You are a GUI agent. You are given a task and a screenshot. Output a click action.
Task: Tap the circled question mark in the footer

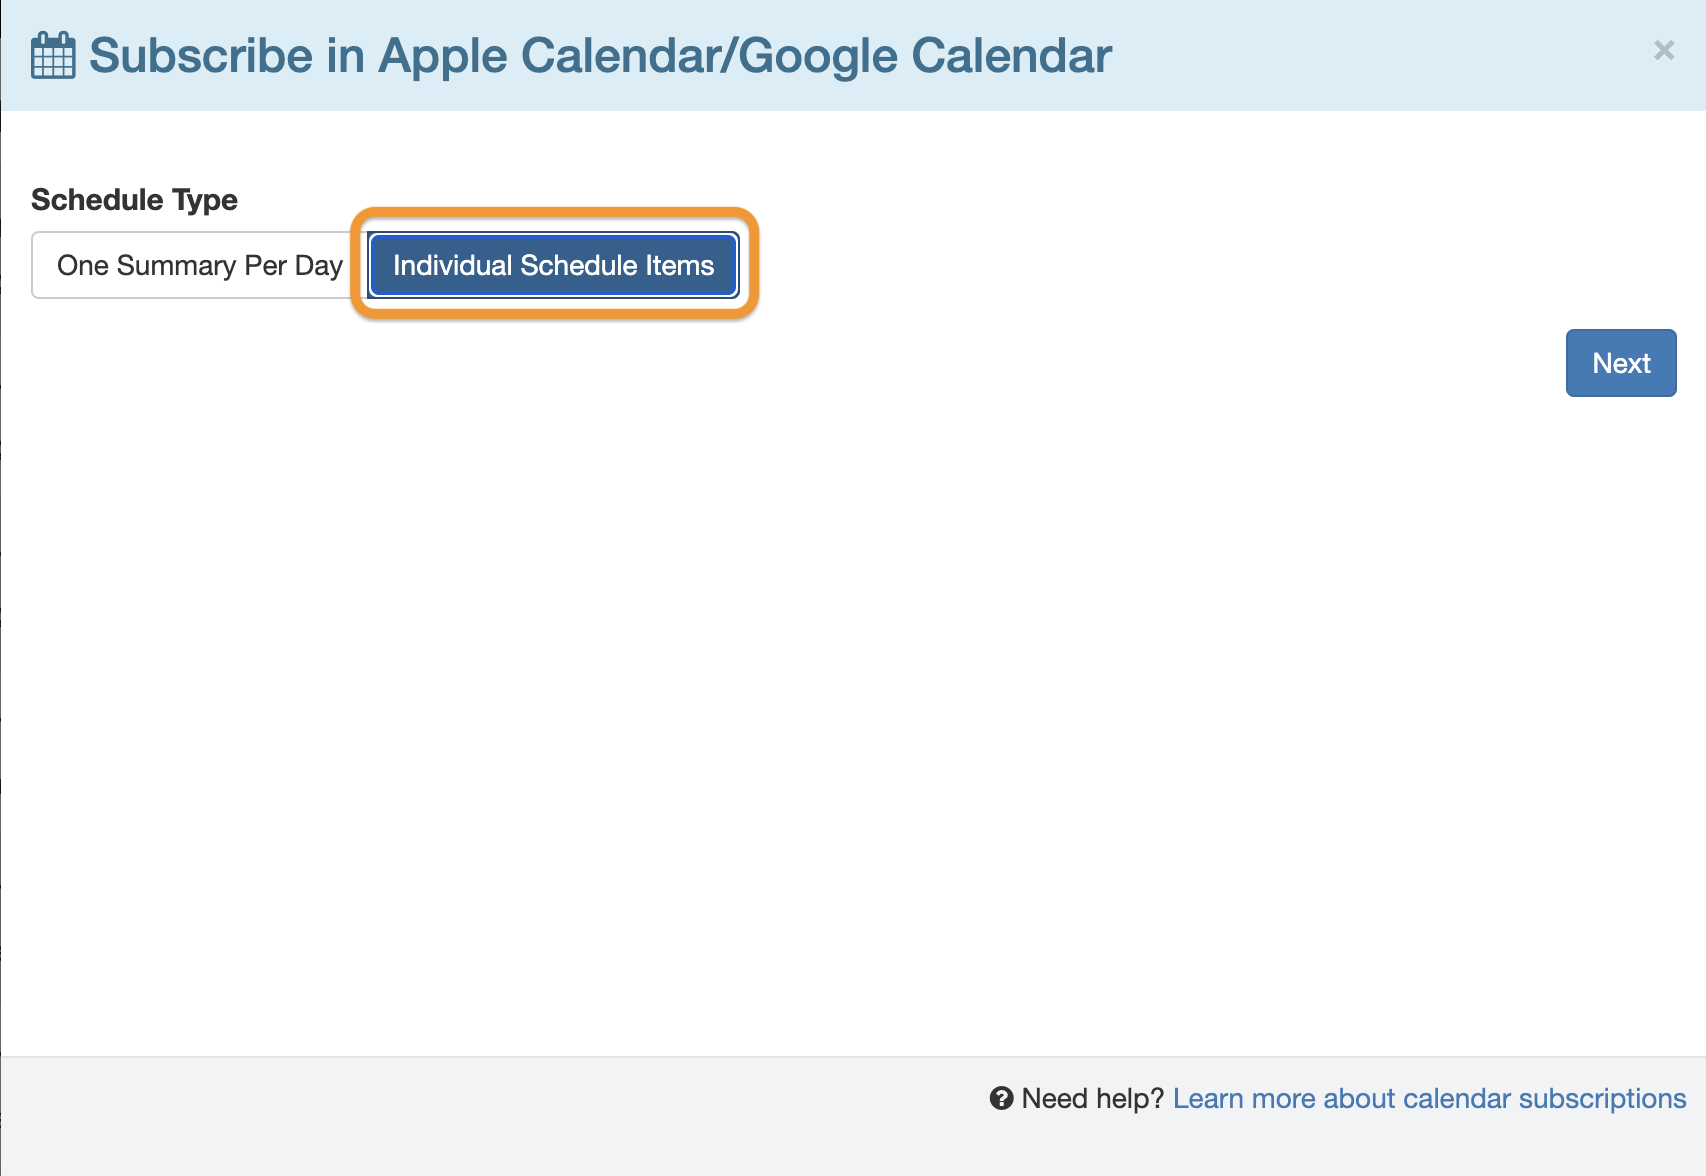click(x=1002, y=1098)
